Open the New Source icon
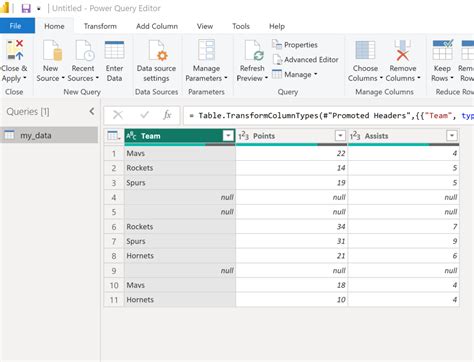This screenshot has height=362, width=474. tap(52, 51)
